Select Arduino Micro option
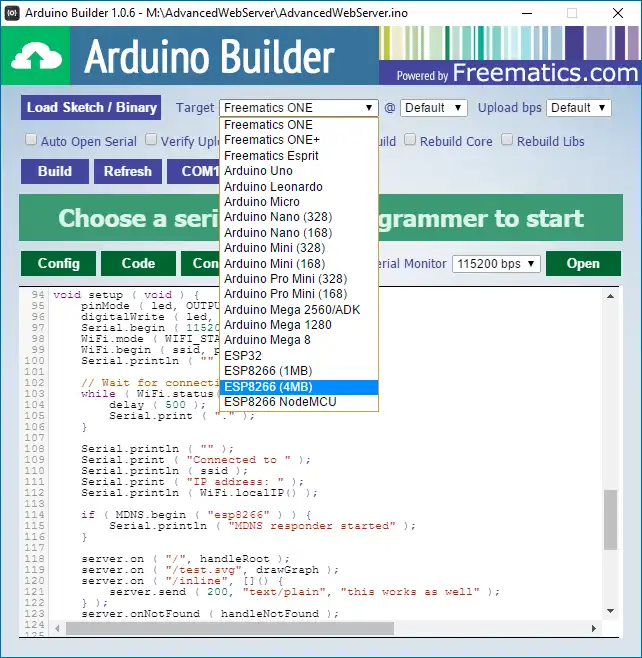642x658 pixels. [299, 202]
